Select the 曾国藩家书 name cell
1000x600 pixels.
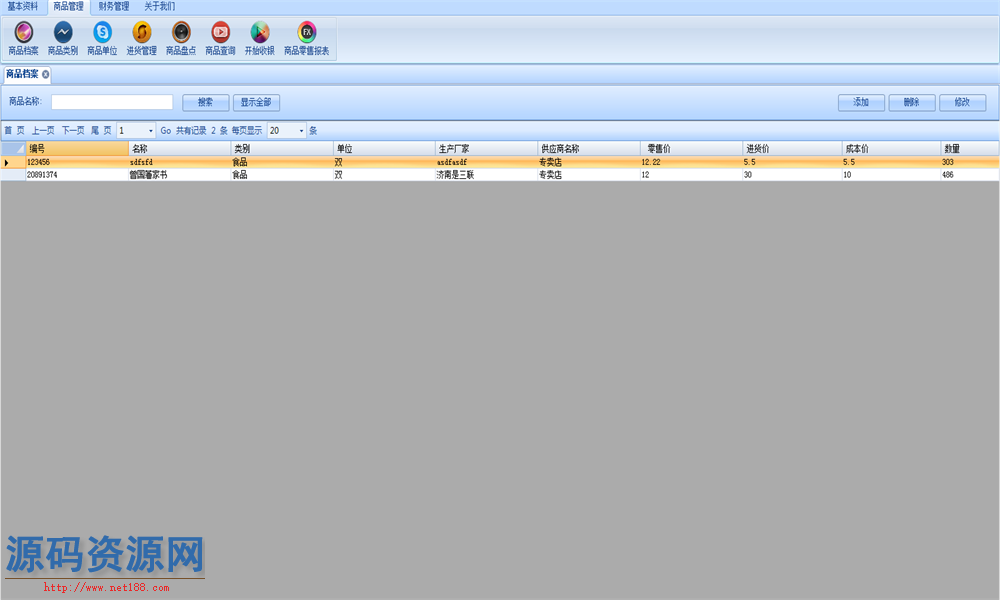180,175
